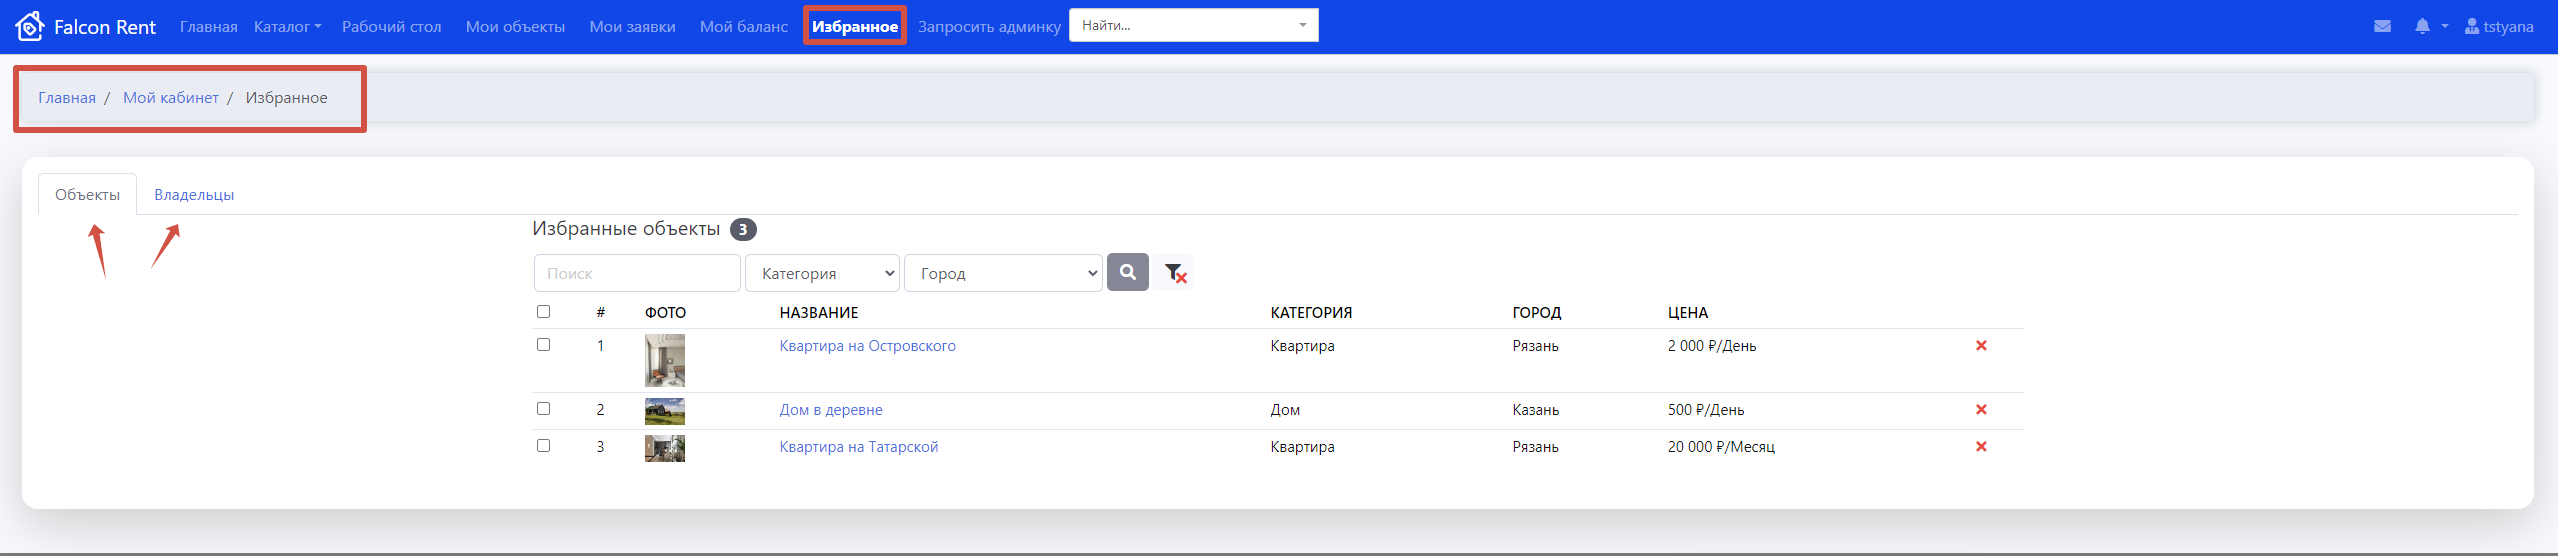The image size is (2558, 556).
Task: Check the box for row 1
Action: tap(543, 345)
